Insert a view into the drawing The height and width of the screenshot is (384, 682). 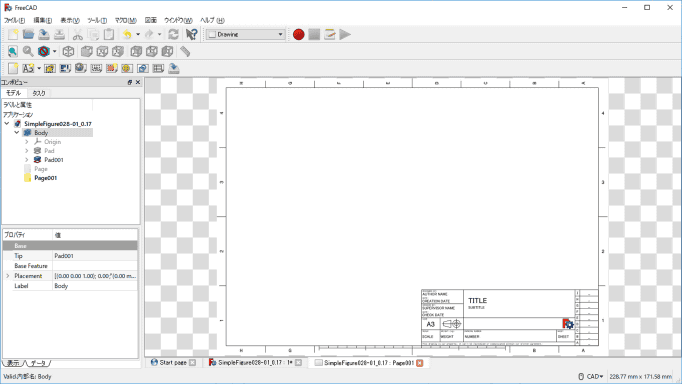click(50, 68)
